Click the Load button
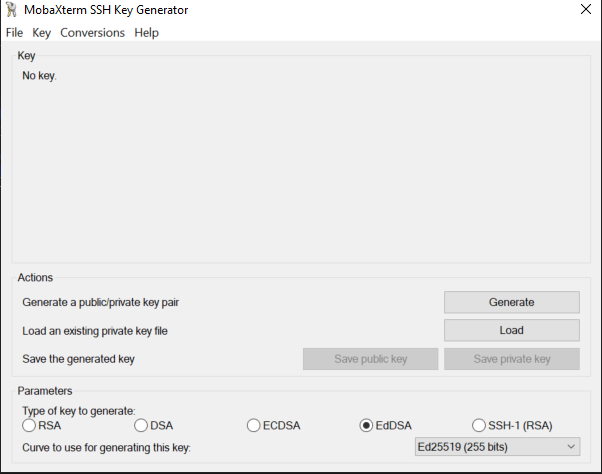The height and width of the screenshot is (474, 602). (512, 330)
